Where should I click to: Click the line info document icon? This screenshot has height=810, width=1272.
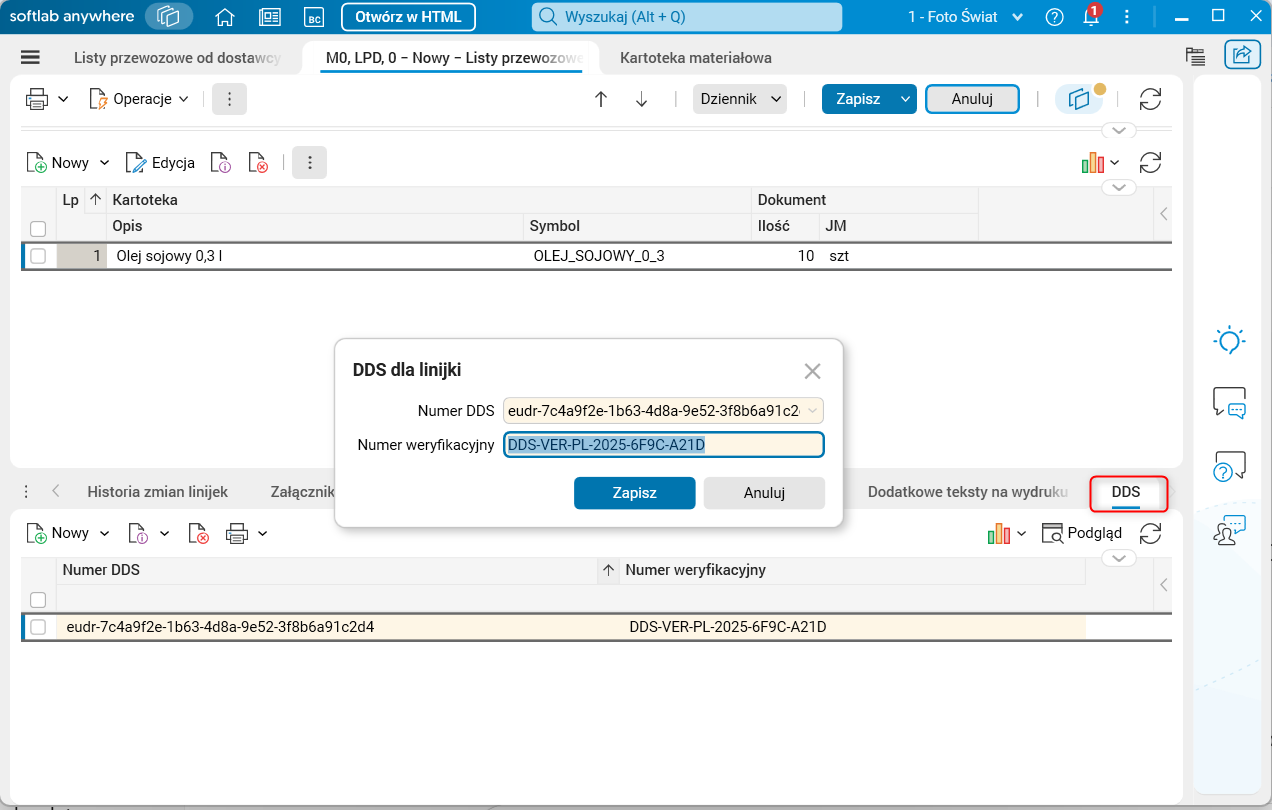[x=221, y=163]
